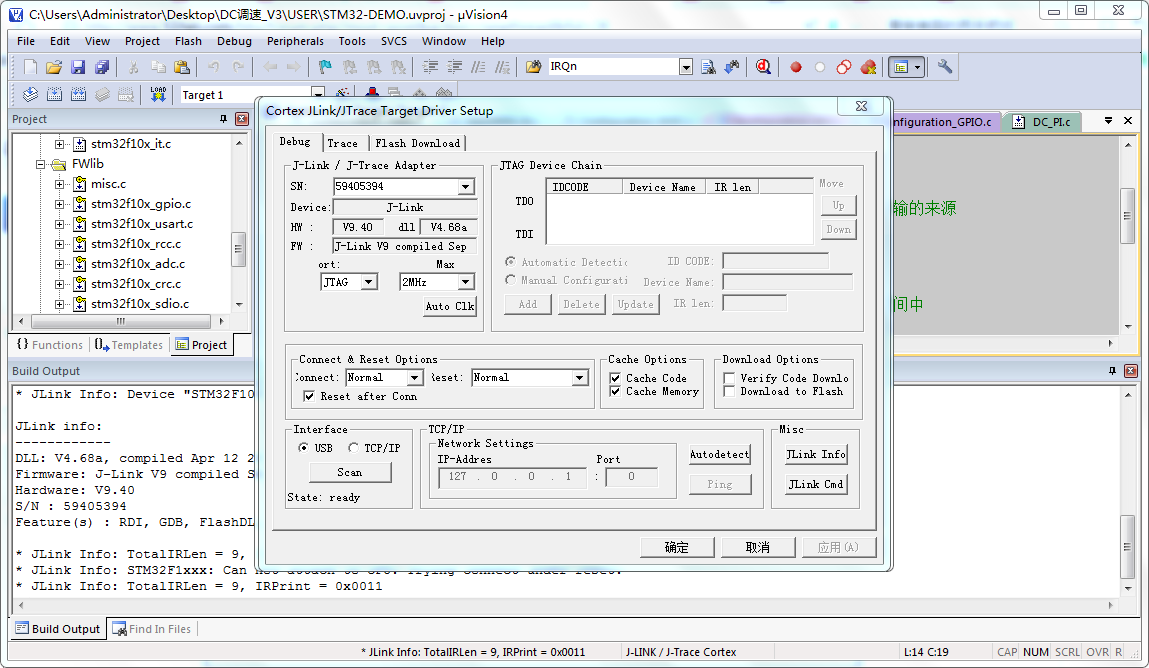Insert bookmark using the flag icon
This screenshot has height=668, width=1149.
(325, 67)
